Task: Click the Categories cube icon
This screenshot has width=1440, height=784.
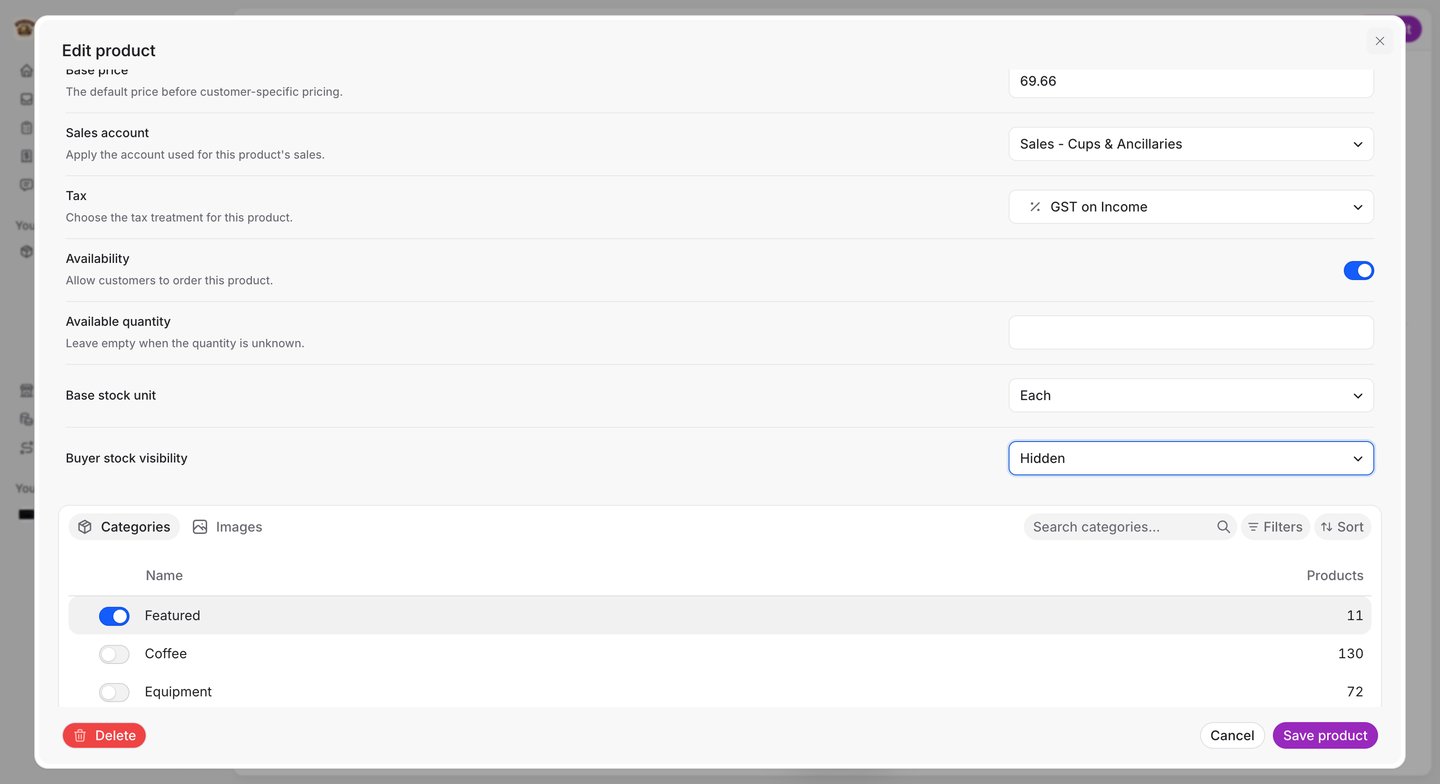Action: pyautogui.click(x=85, y=527)
